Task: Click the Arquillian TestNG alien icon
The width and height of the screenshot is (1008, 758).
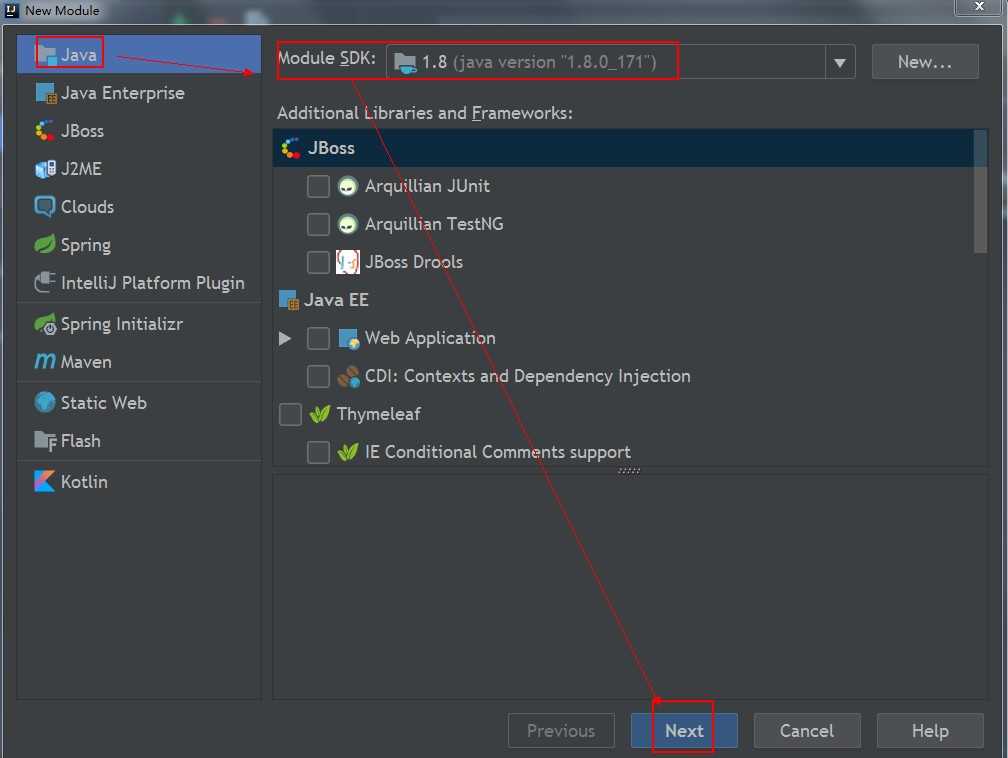Action: pyautogui.click(x=348, y=224)
